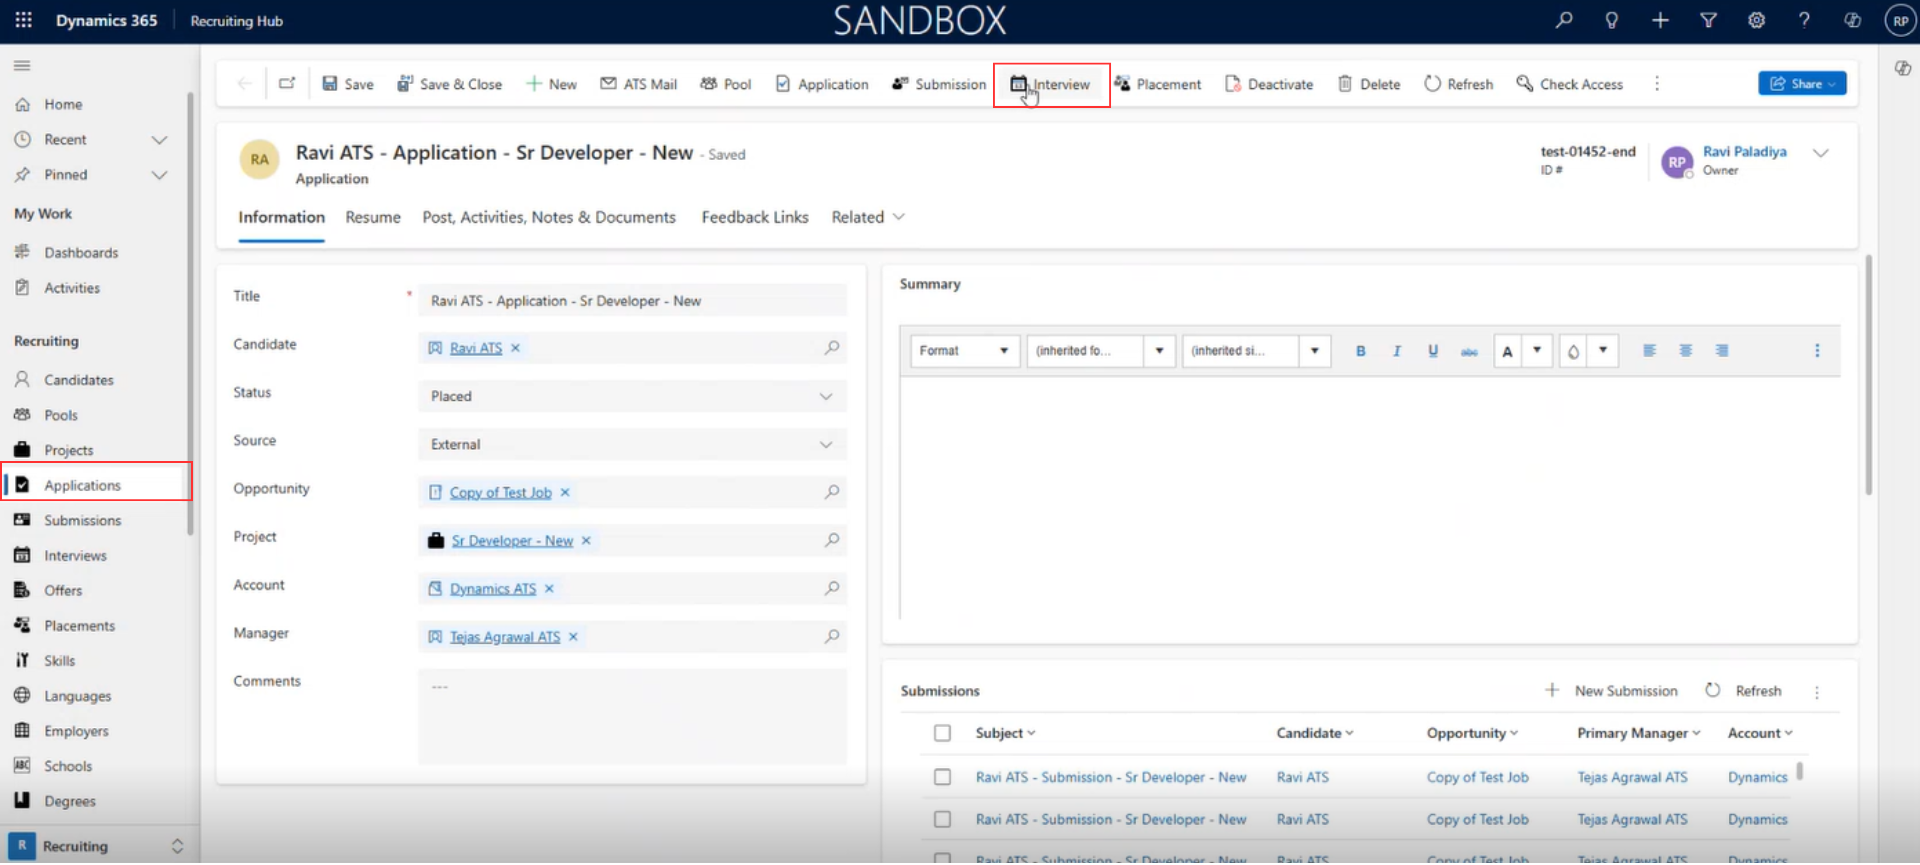This screenshot has height=865, width=1920.
Task: Click into the Comments text field
Action: 632,717
